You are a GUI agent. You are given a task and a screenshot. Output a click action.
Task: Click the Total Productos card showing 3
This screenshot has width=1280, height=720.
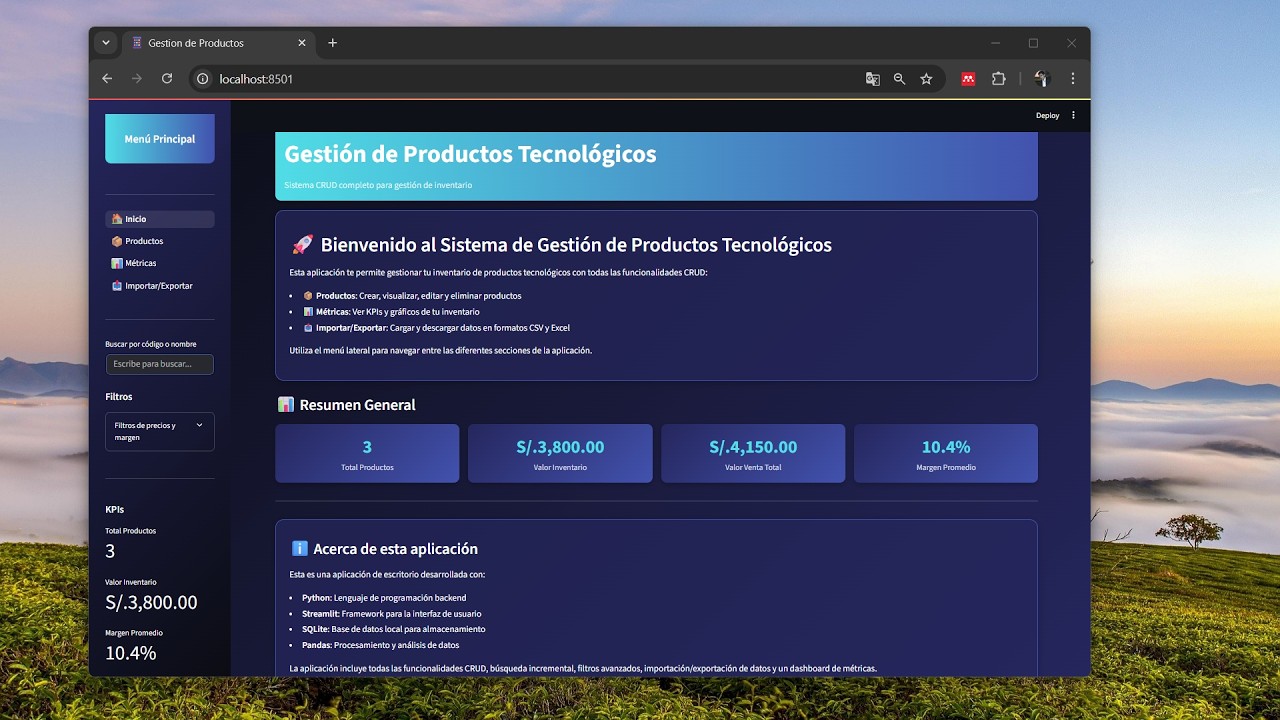coord(367,453)
